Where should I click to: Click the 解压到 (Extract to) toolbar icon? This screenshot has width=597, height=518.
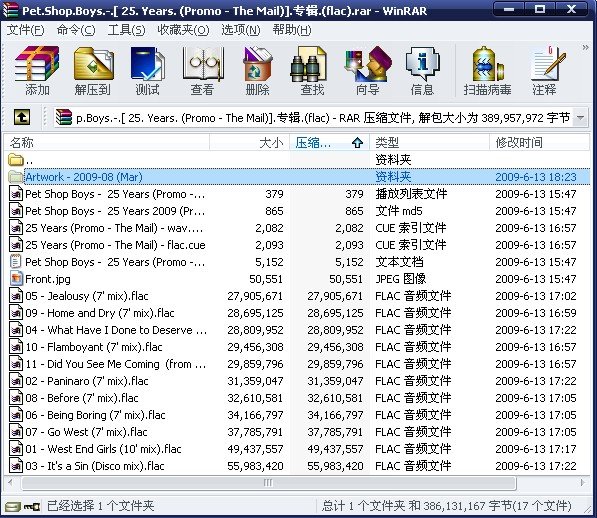[93, 71]
